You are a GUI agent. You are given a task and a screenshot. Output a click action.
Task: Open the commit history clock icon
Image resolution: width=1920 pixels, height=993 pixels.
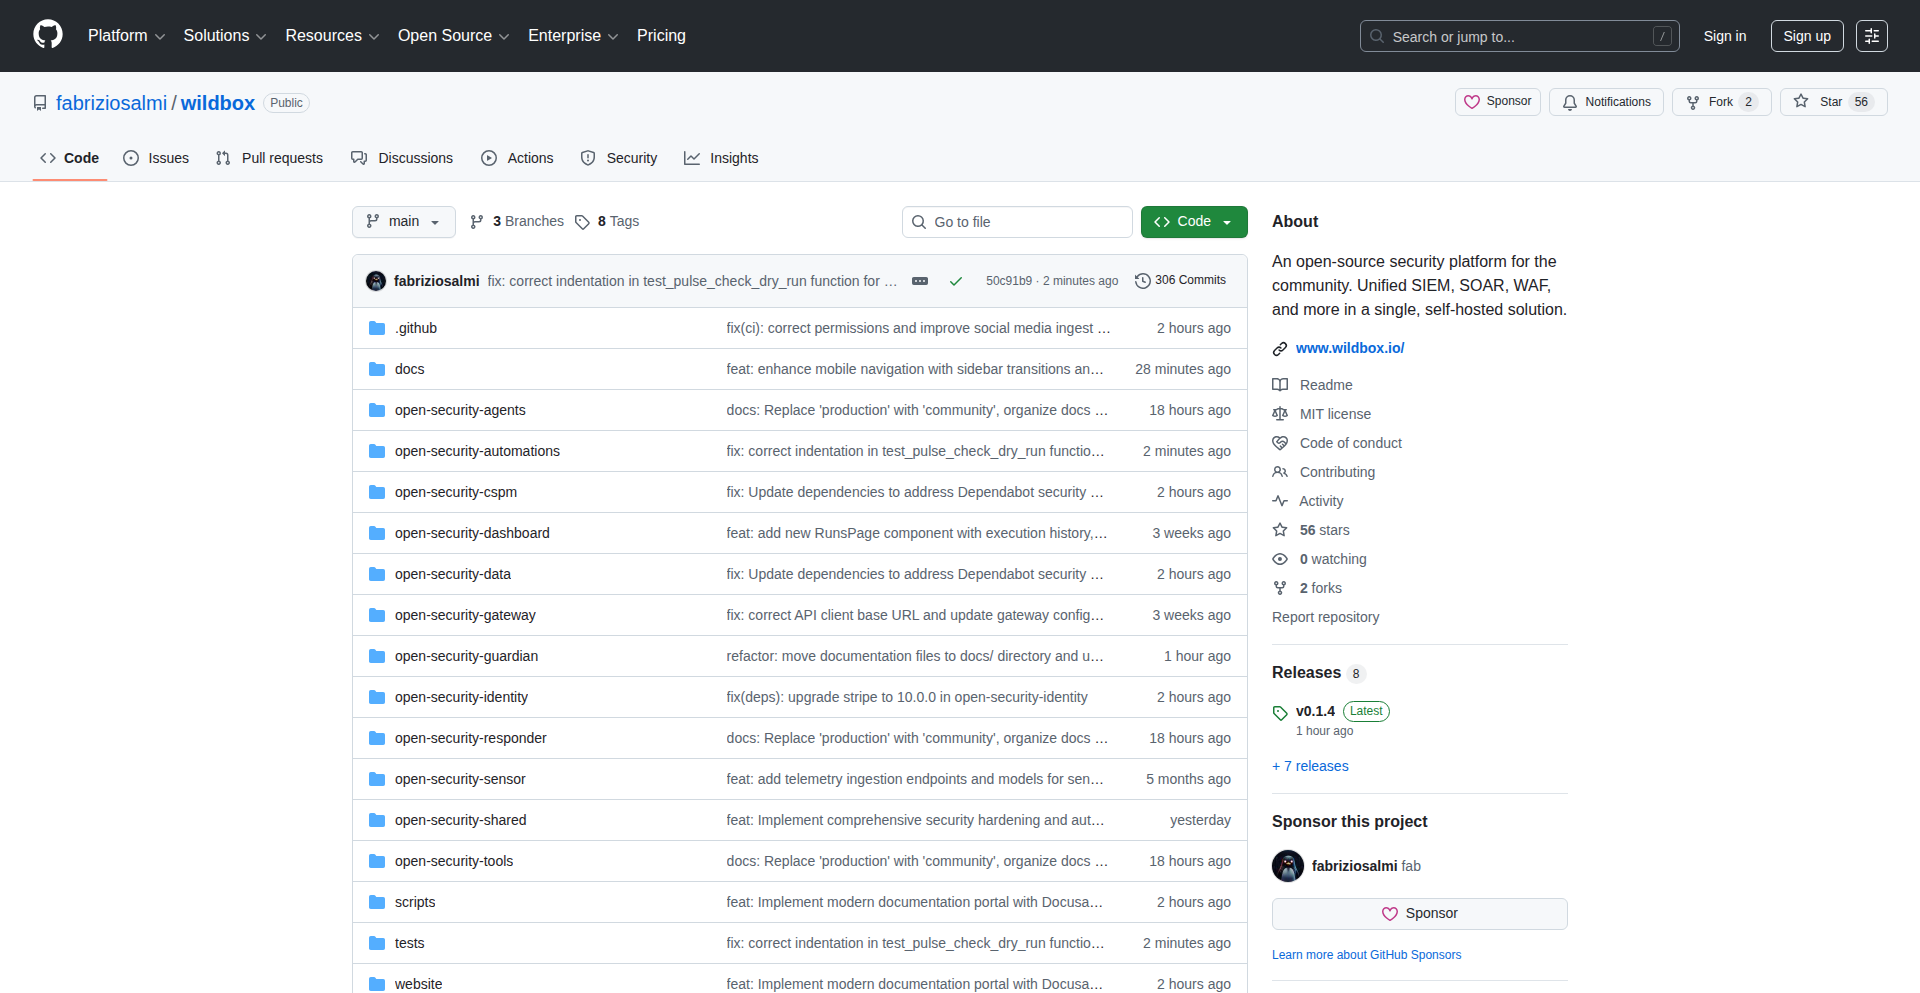tap(1142, 281)
